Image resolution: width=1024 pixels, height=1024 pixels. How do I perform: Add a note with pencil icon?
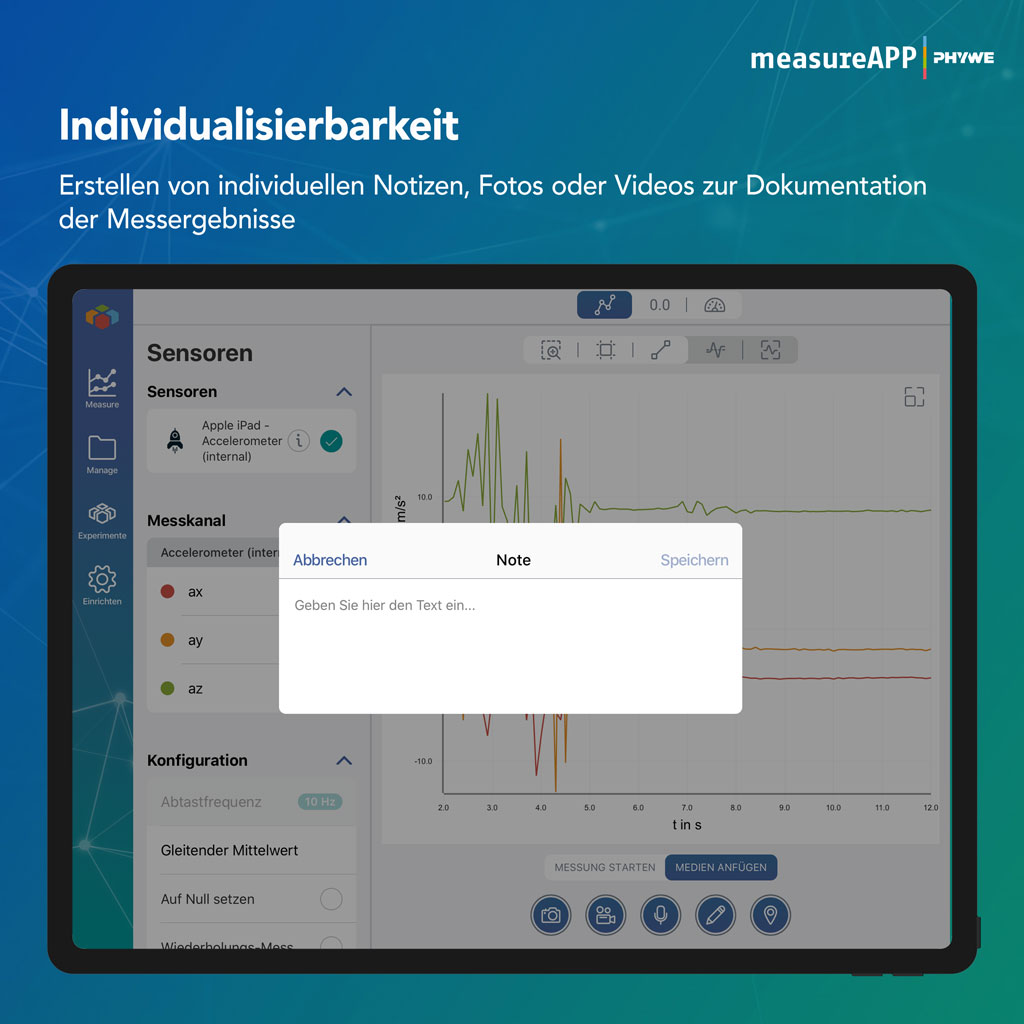pyautogui.click(x=716, y=915)
